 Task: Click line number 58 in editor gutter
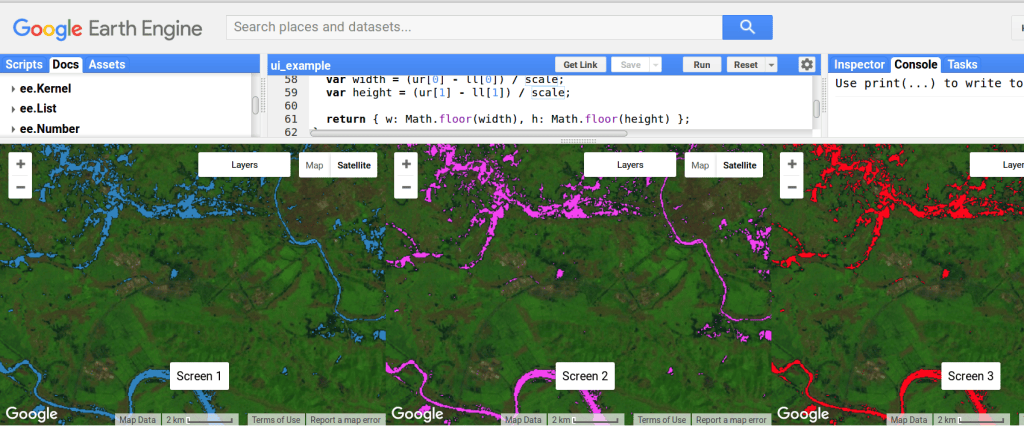pos(291,80)
